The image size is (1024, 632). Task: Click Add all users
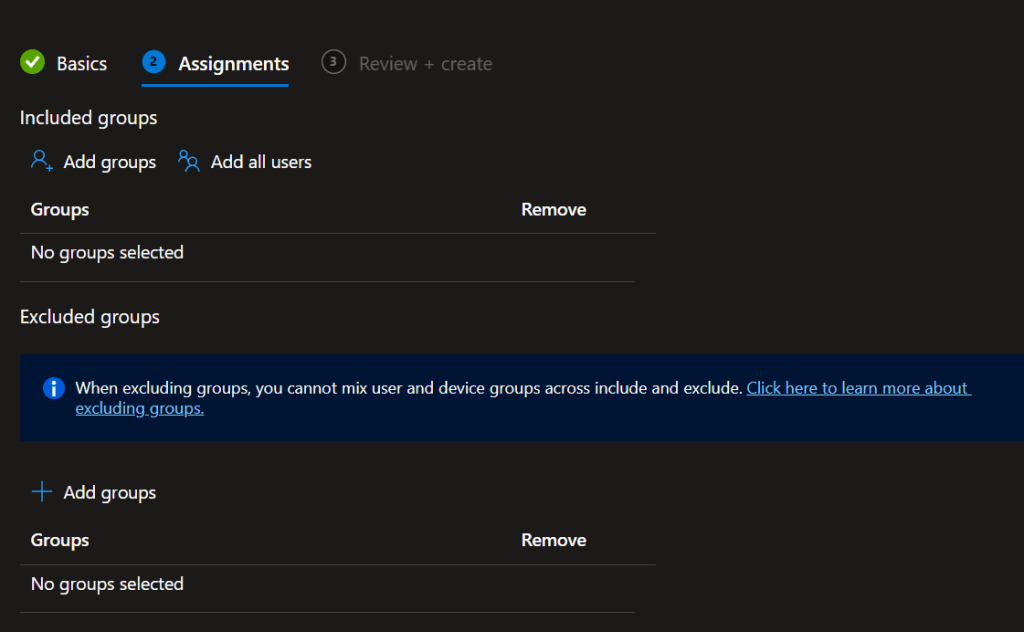(260, 161)
